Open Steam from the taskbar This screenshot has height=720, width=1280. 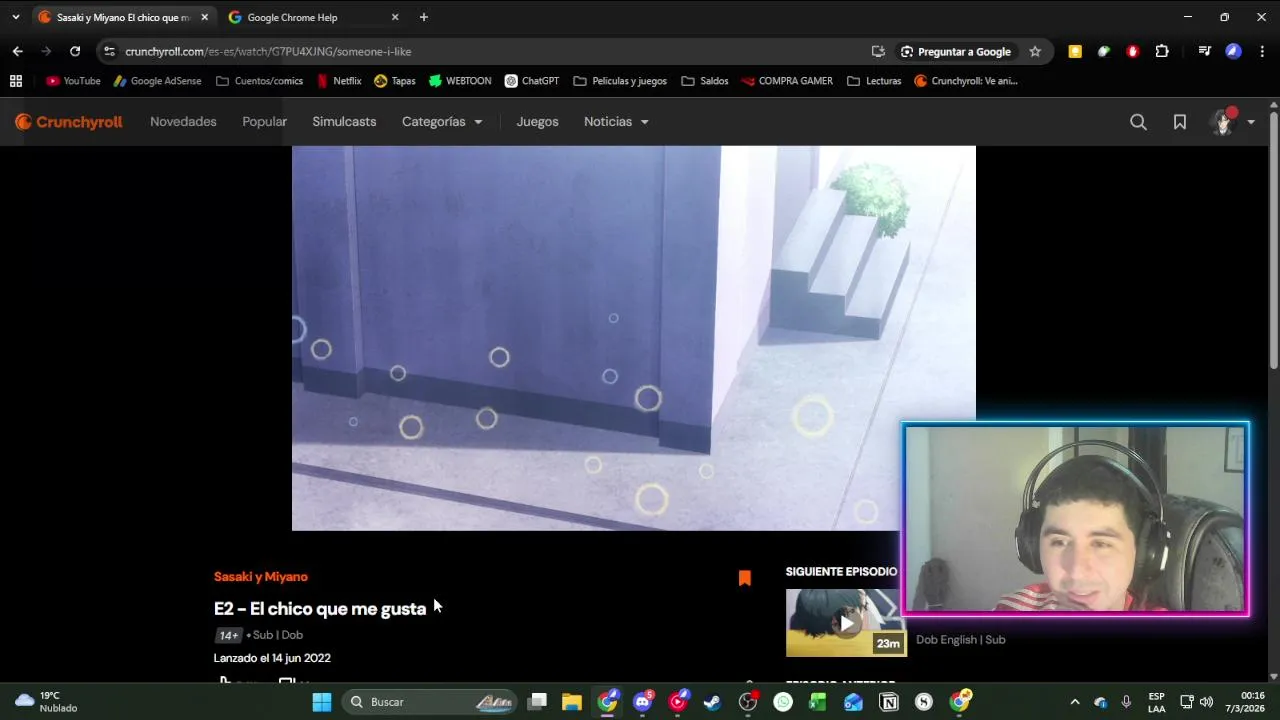(x=712, y=702)
